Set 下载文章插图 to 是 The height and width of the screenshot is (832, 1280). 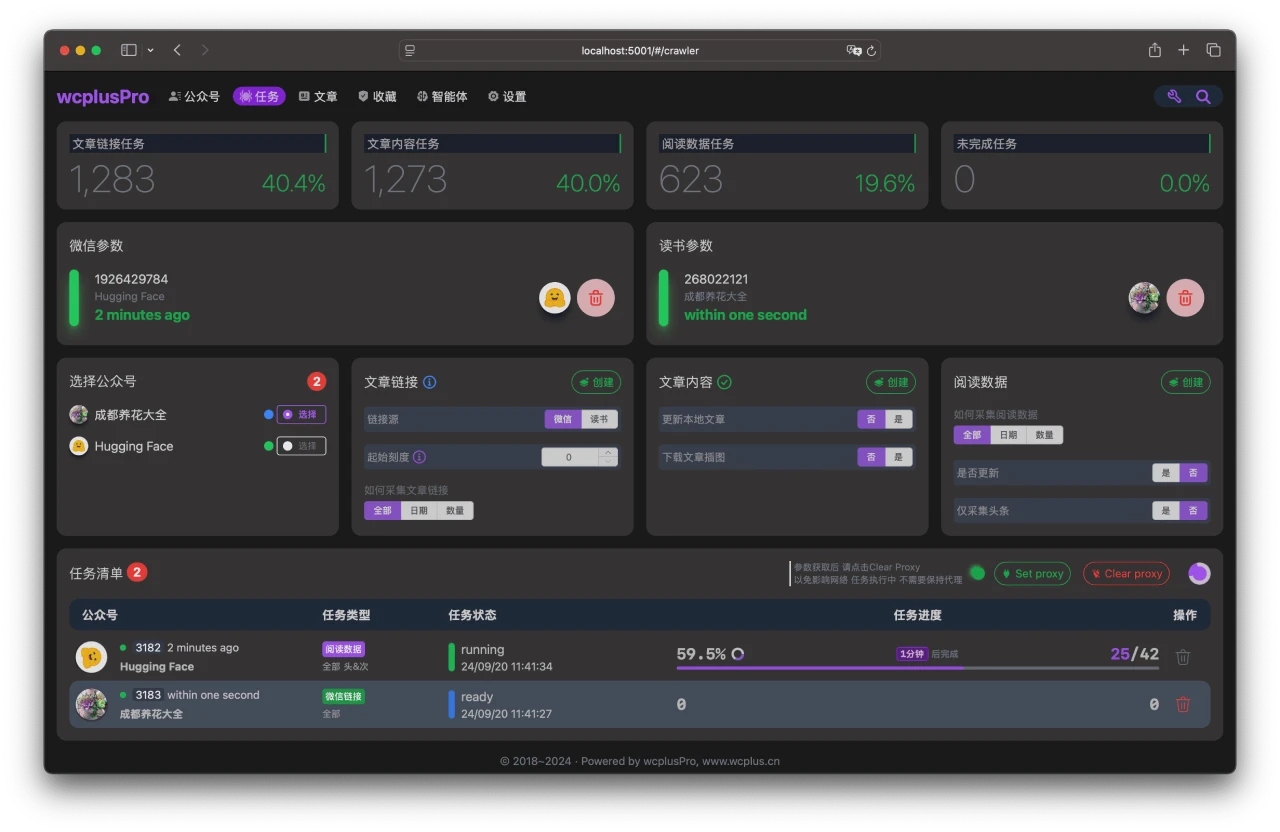click(898, 457)
